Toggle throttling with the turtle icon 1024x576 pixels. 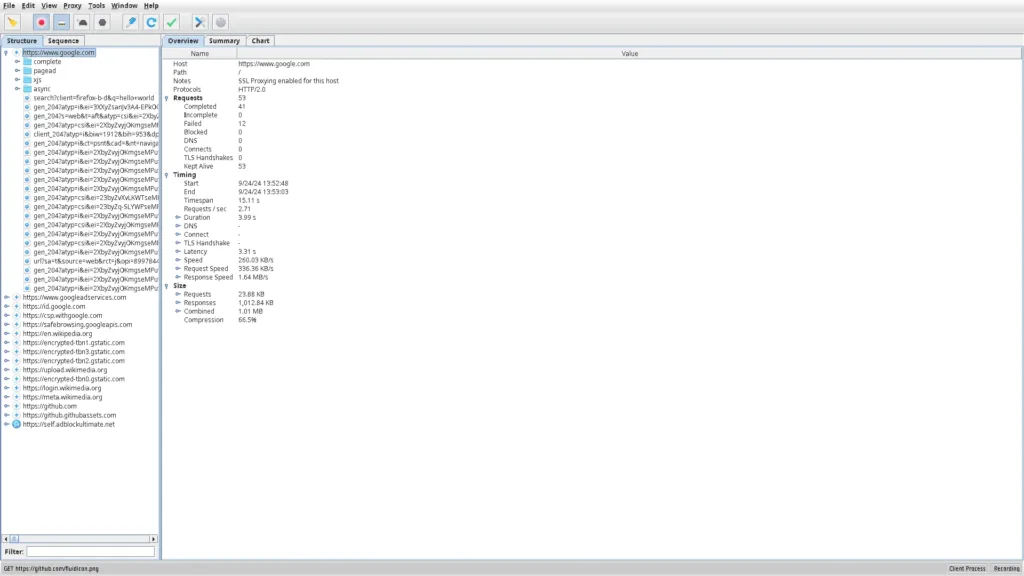tap(82, 22)
